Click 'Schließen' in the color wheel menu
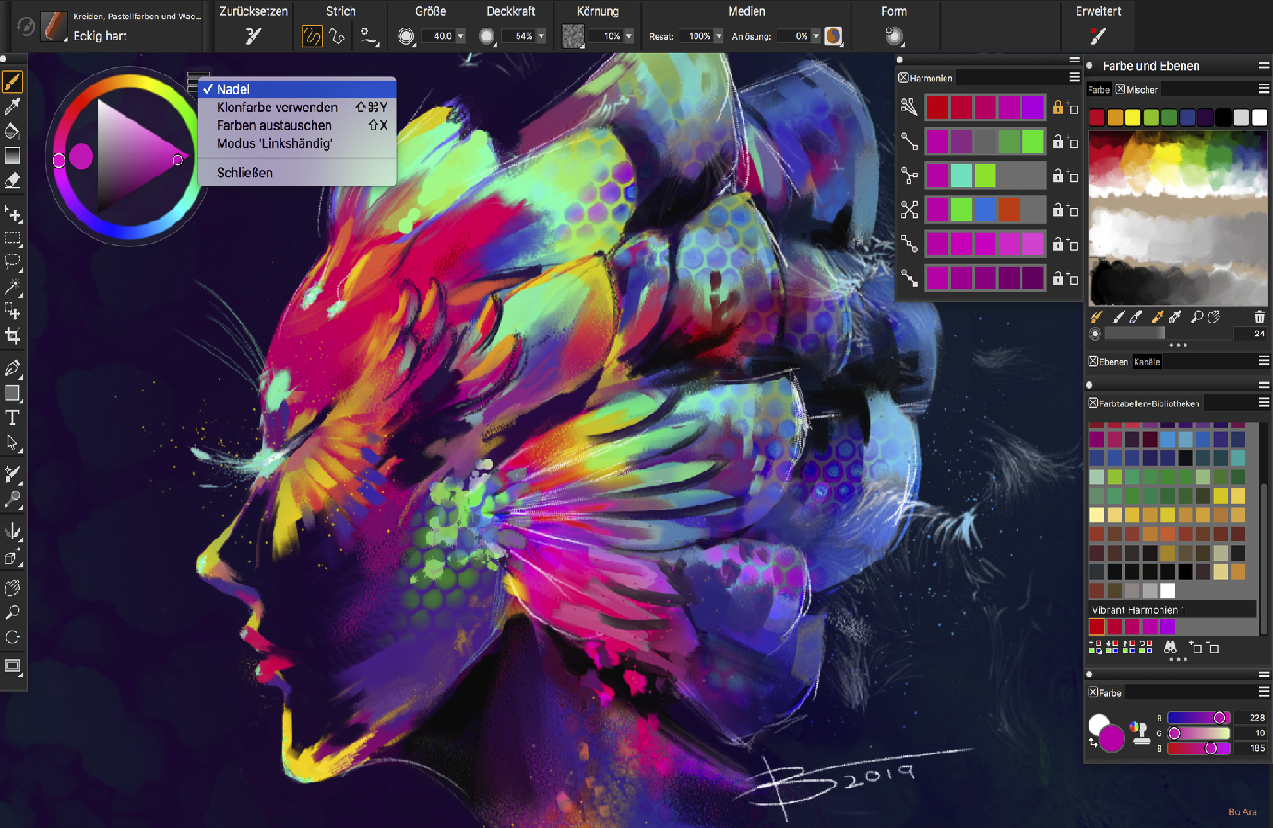This screenshot has width=1273, height=828. 245,172
